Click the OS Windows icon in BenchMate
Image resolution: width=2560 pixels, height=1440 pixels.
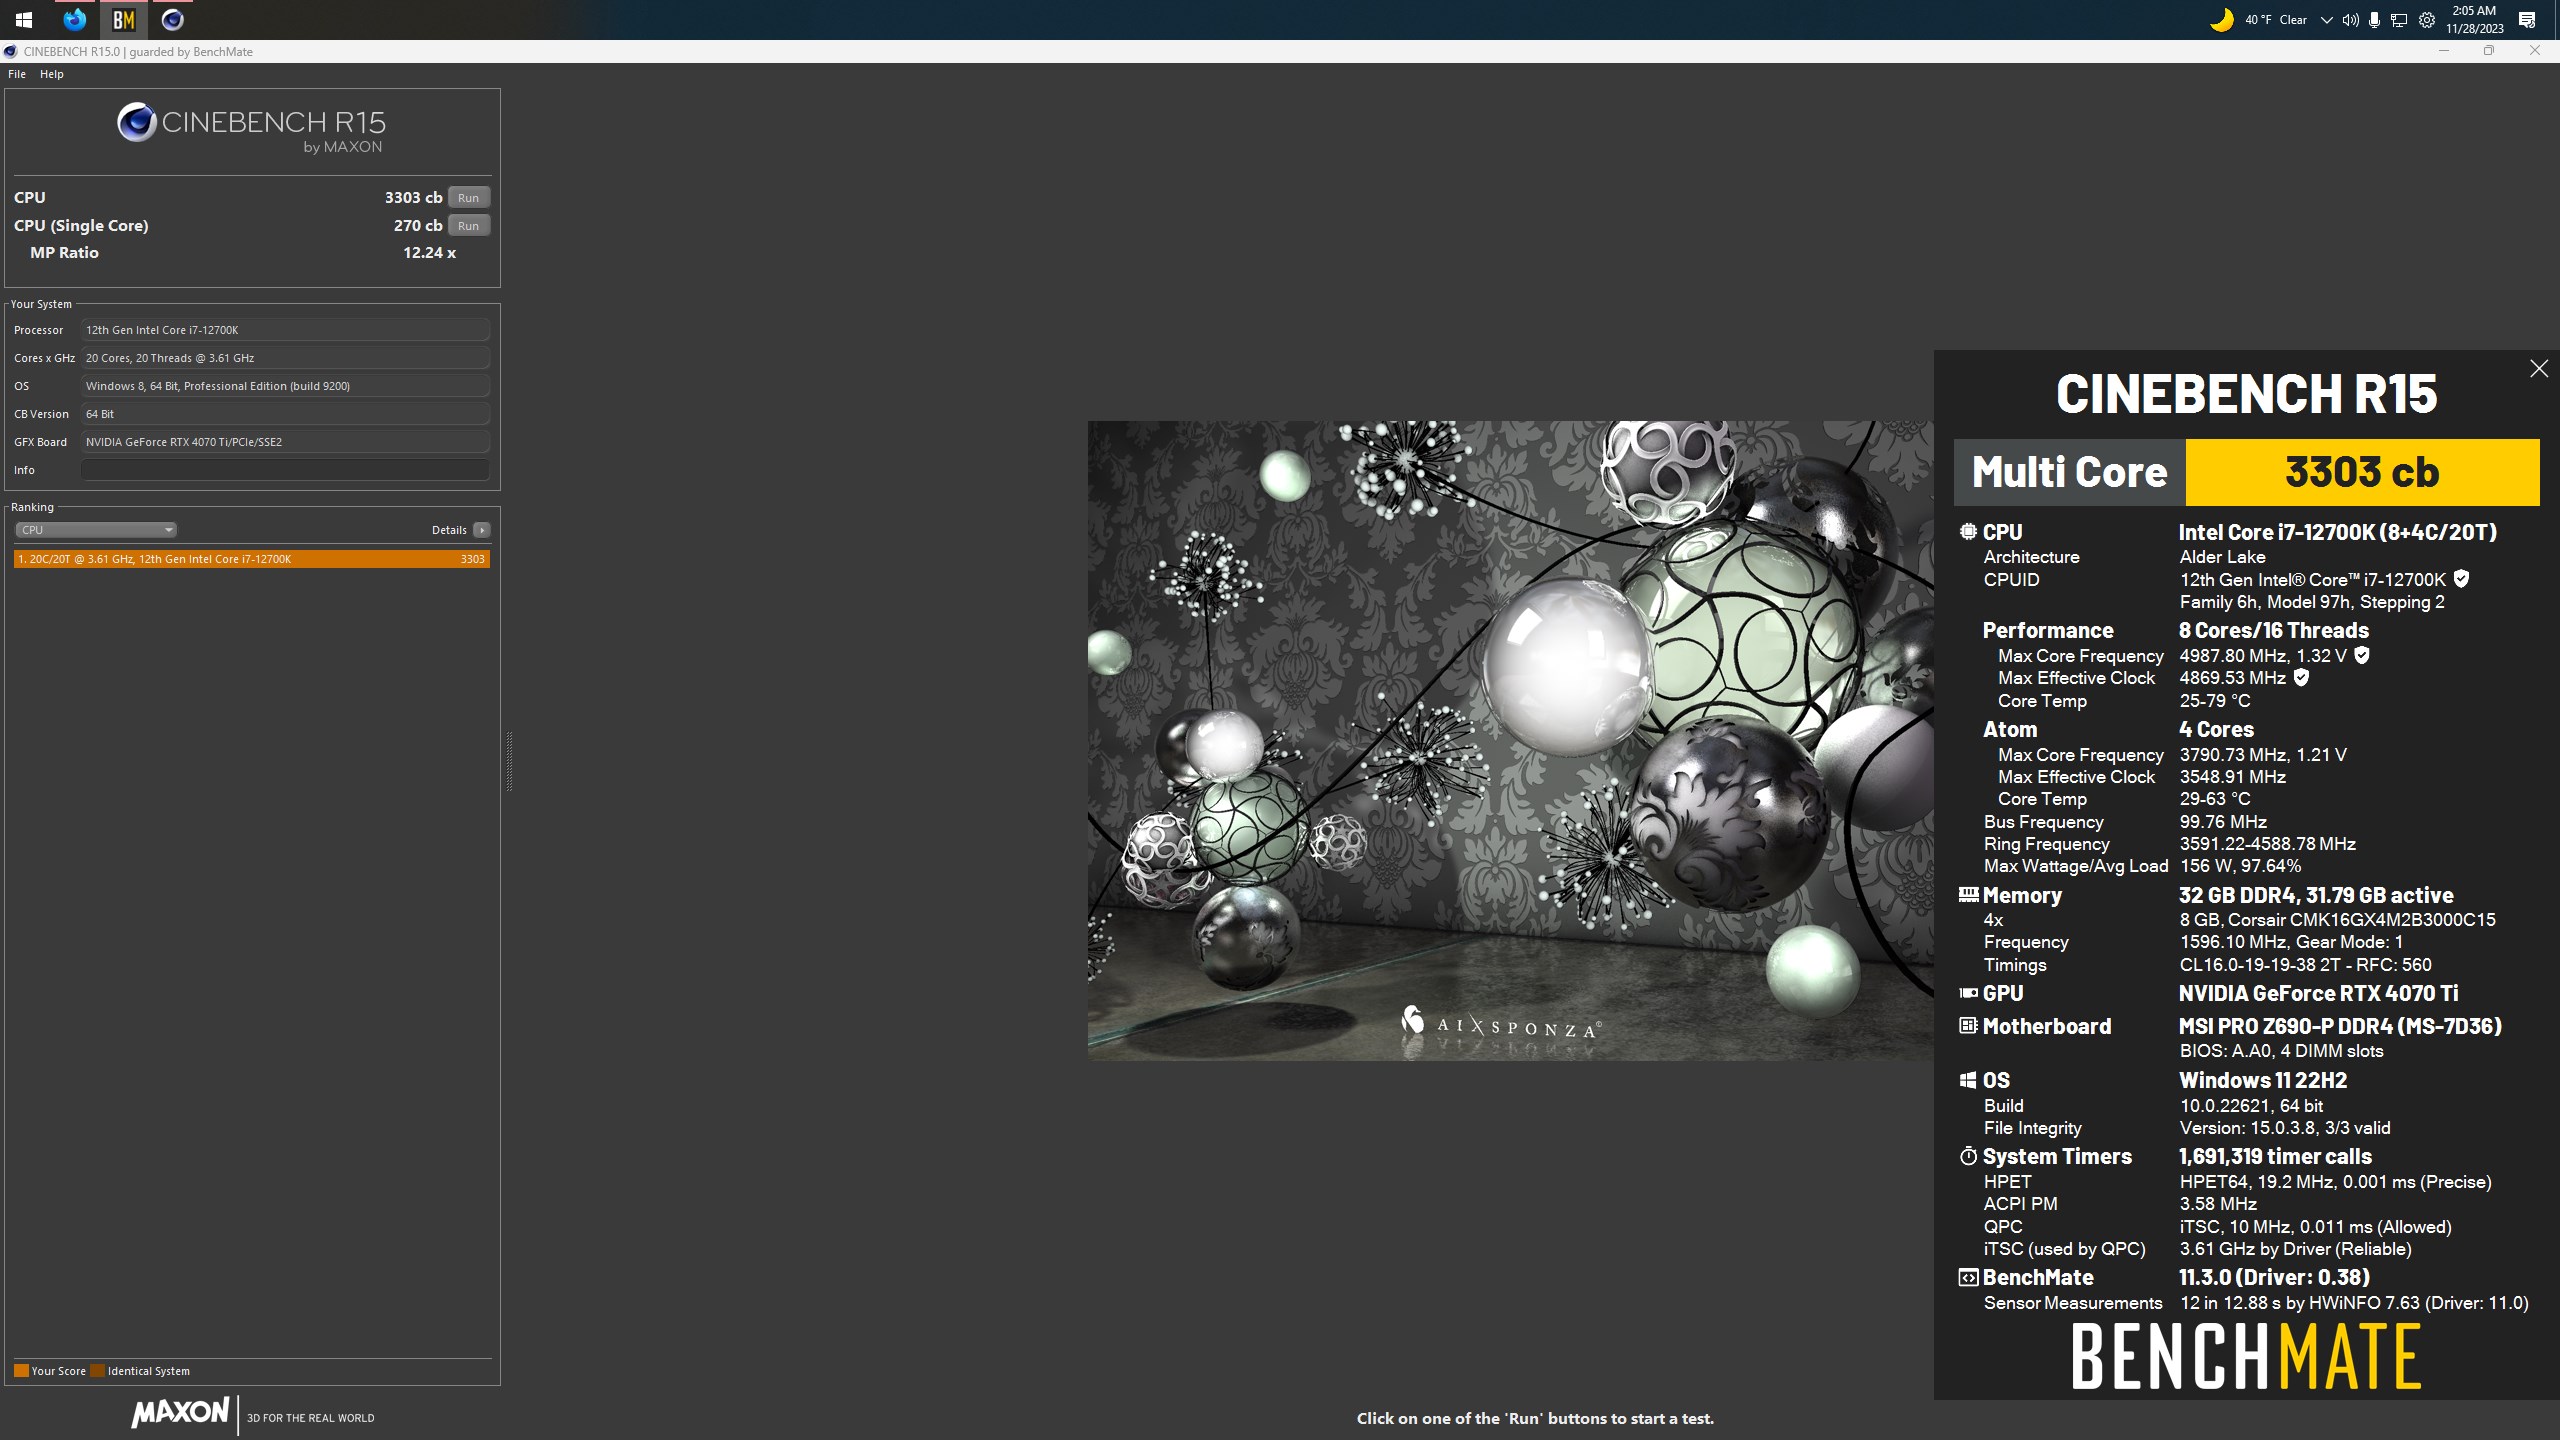tap(1968, 1080)
